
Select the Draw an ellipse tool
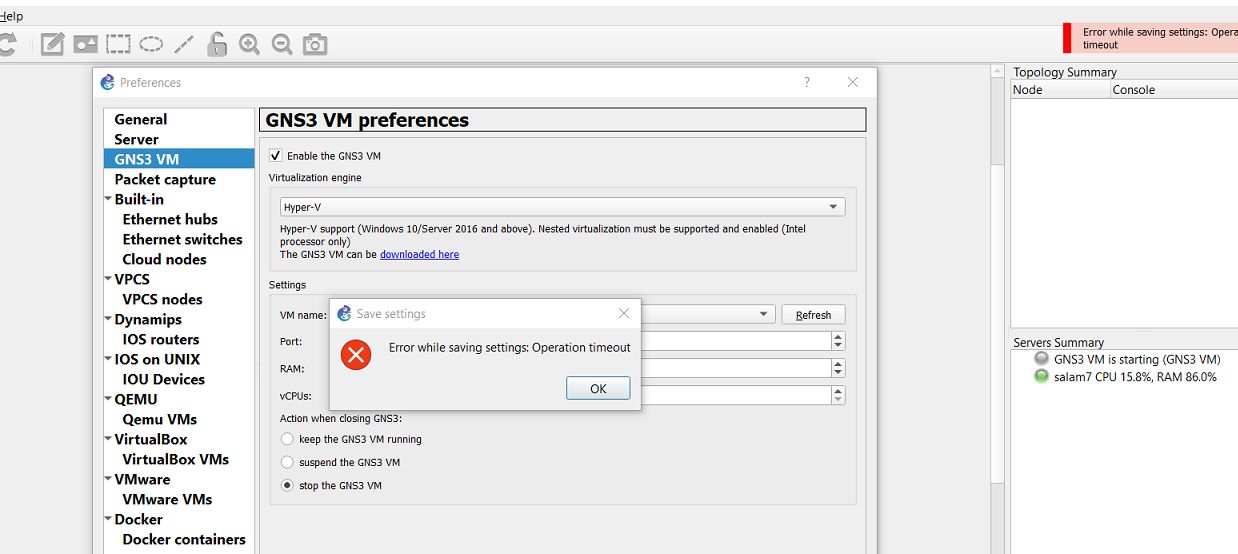(x=151, y=44)
